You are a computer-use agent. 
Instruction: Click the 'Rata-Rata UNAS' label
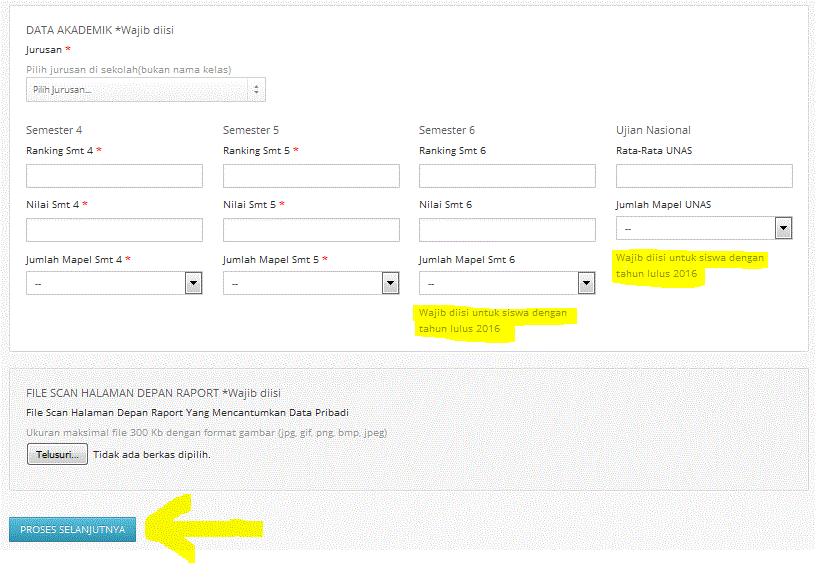(x=654, y=150)
